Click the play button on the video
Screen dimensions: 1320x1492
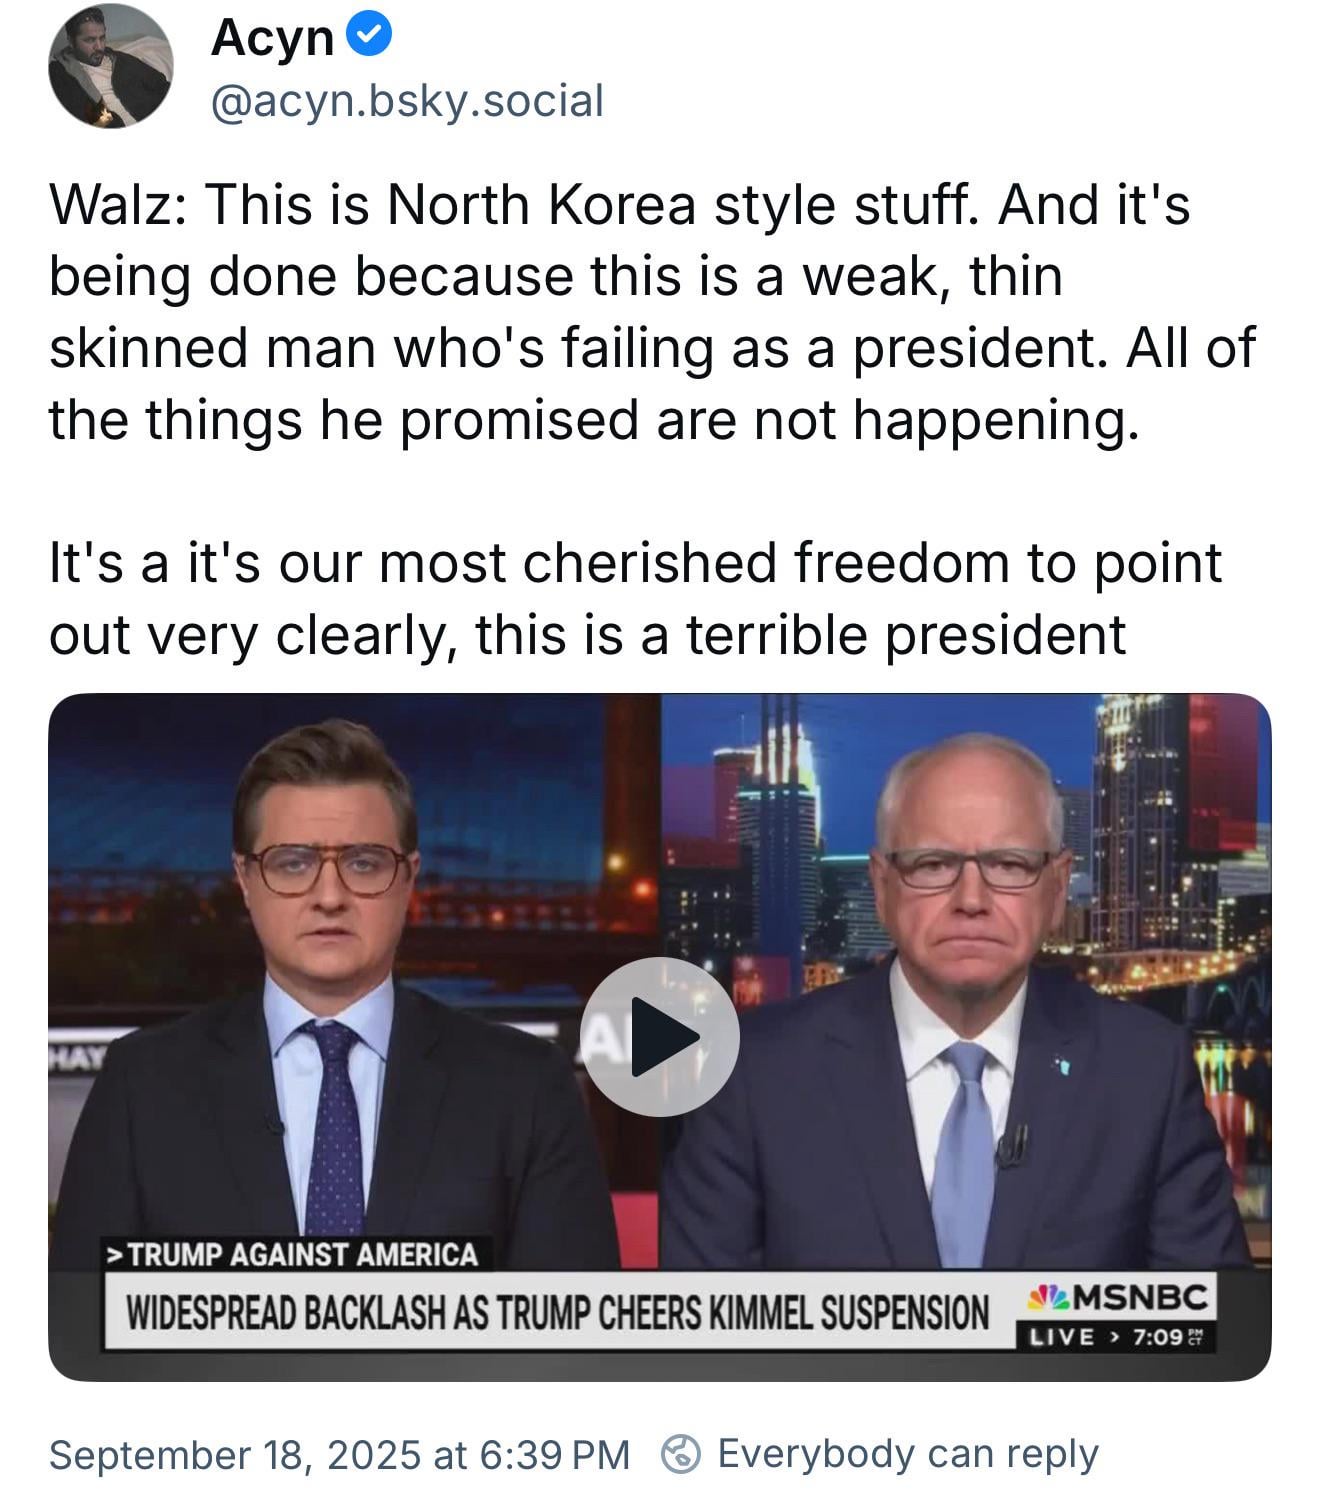coord(659,1036)
